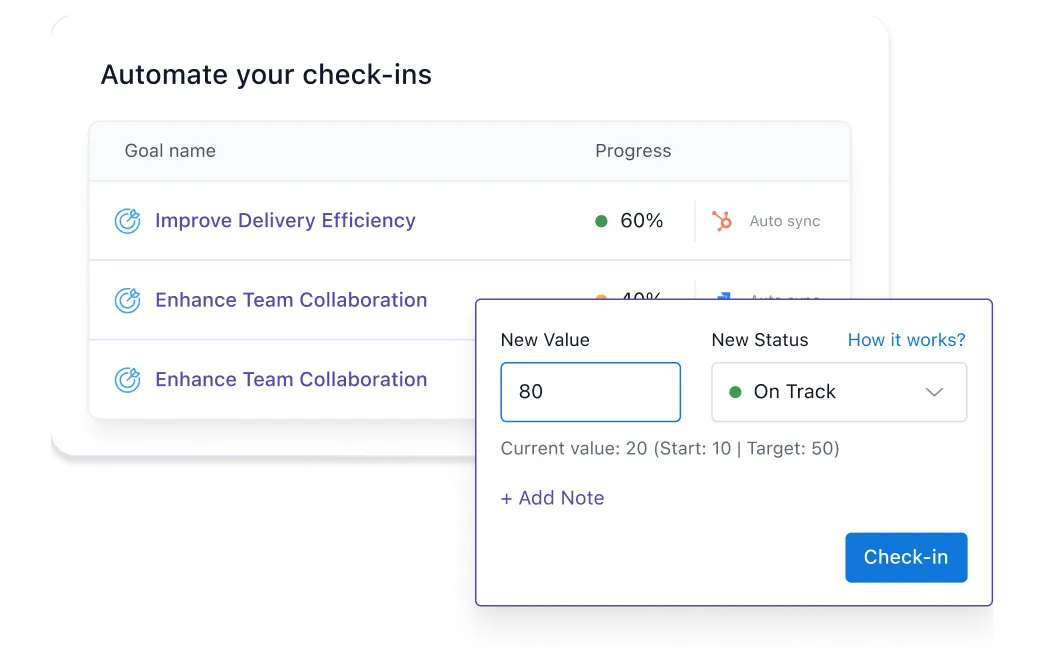Image resolution: width=1042 pixels, height=662 pixels.
Task: Click the orange status dot beside 40%
Action: 601,297
